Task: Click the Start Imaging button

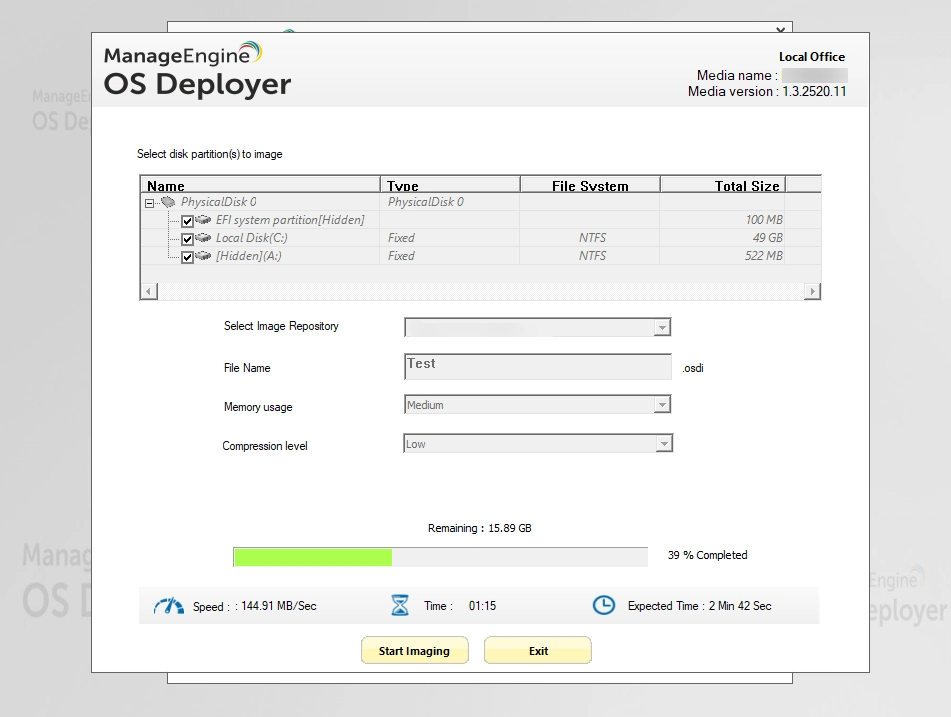Action: (414, 650)
